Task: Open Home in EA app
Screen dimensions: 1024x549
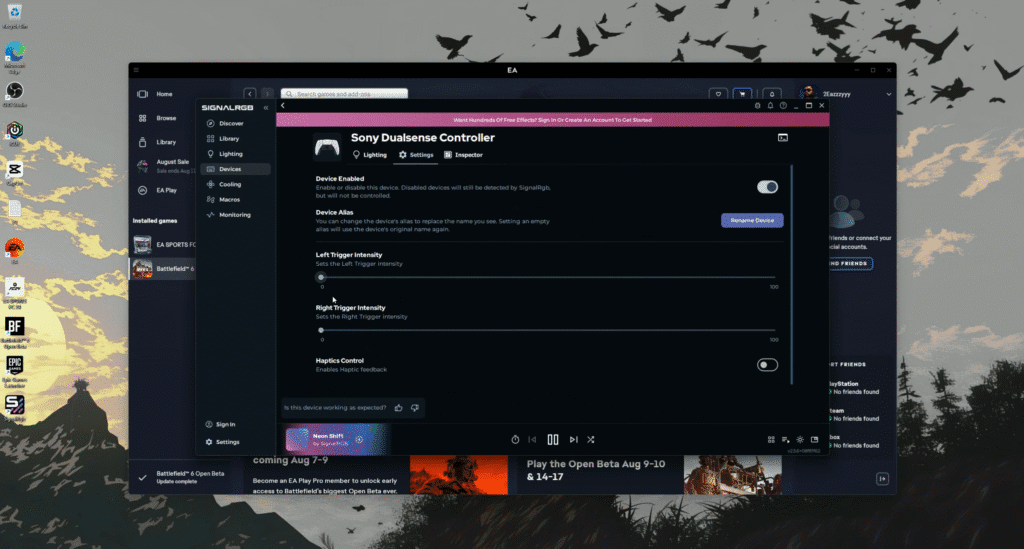Action: (x=155, y=94)
